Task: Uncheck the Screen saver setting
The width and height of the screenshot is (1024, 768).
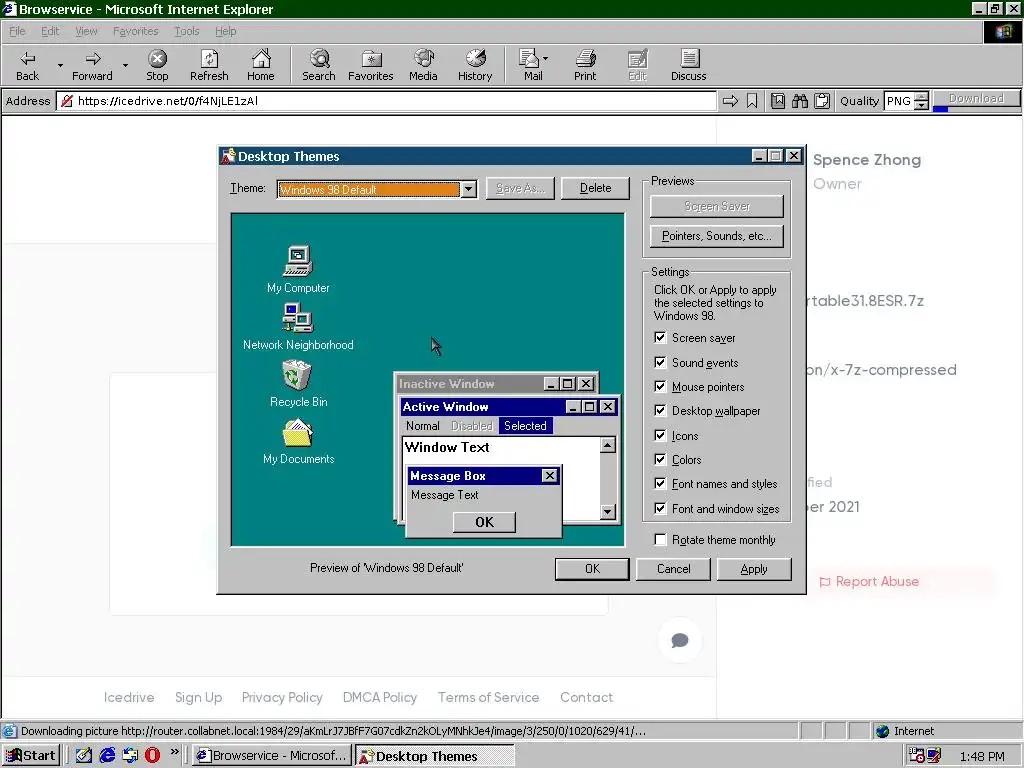Action: pyautogui.click(x=660, y=338)
